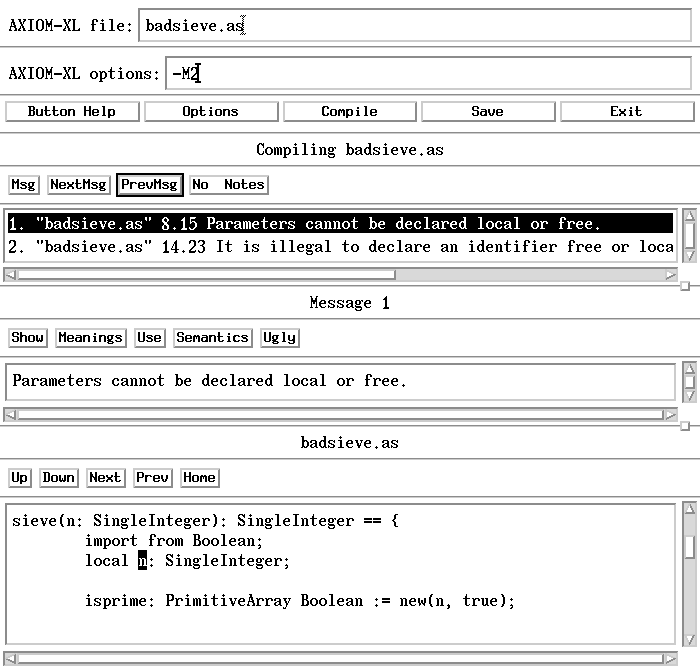Click the AXIOM-XL options input field

tap(428, 73)
